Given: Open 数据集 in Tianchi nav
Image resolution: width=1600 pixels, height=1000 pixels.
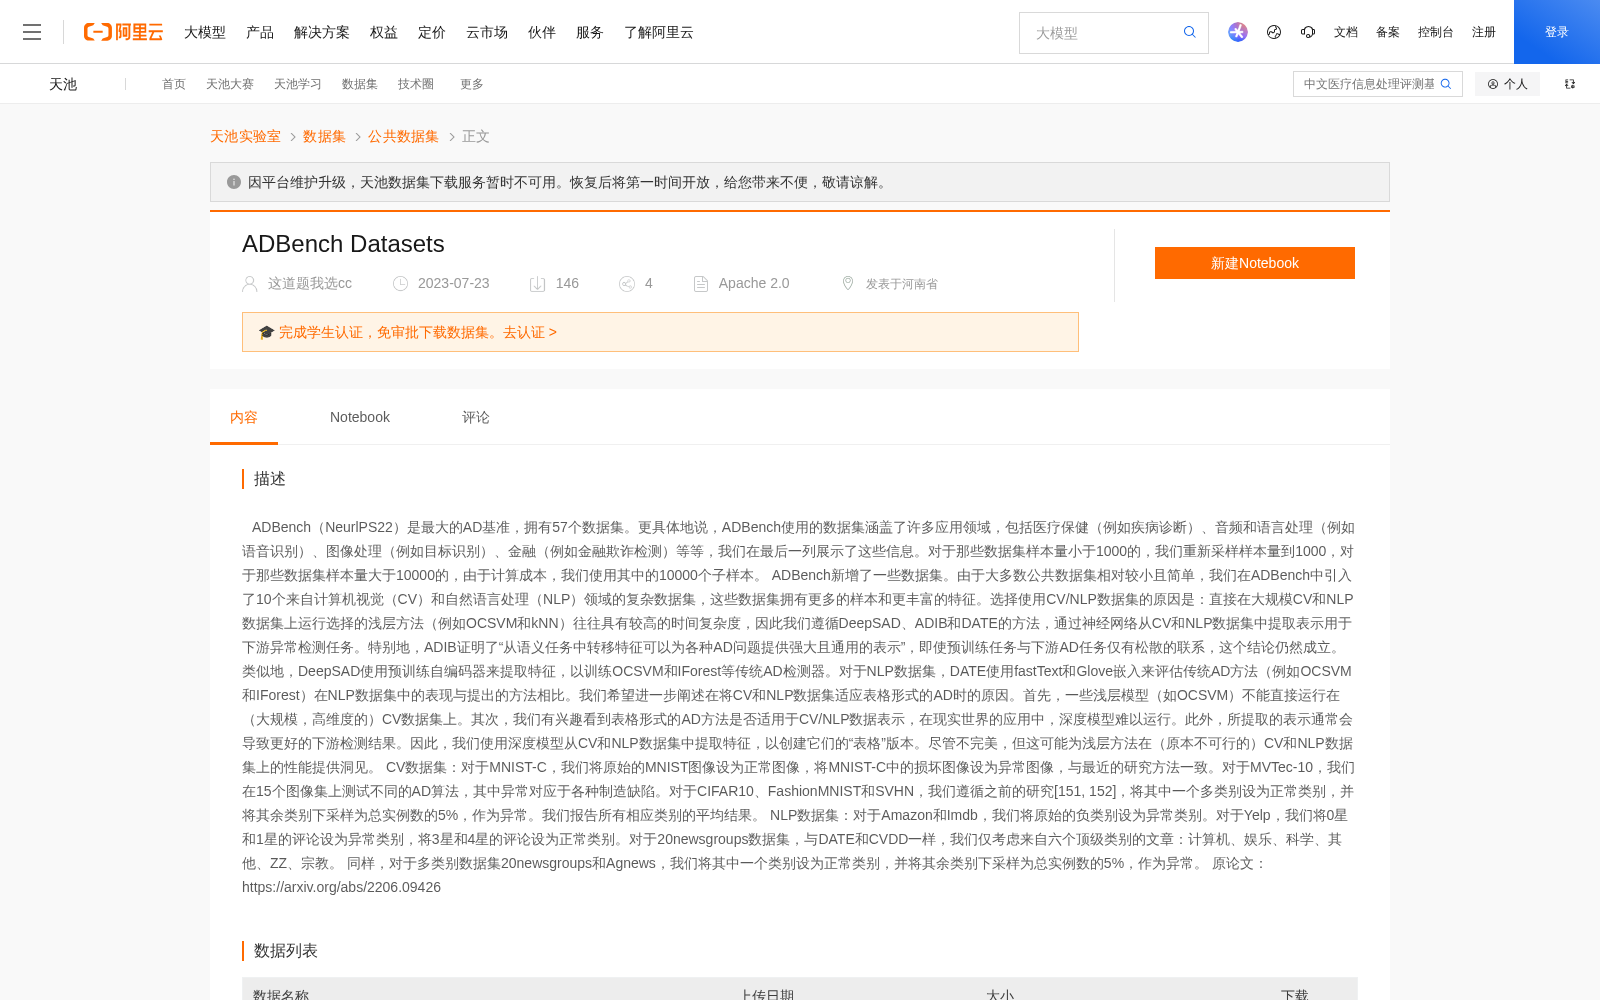Looking at the screenshot, I should [x=360, y=84].
